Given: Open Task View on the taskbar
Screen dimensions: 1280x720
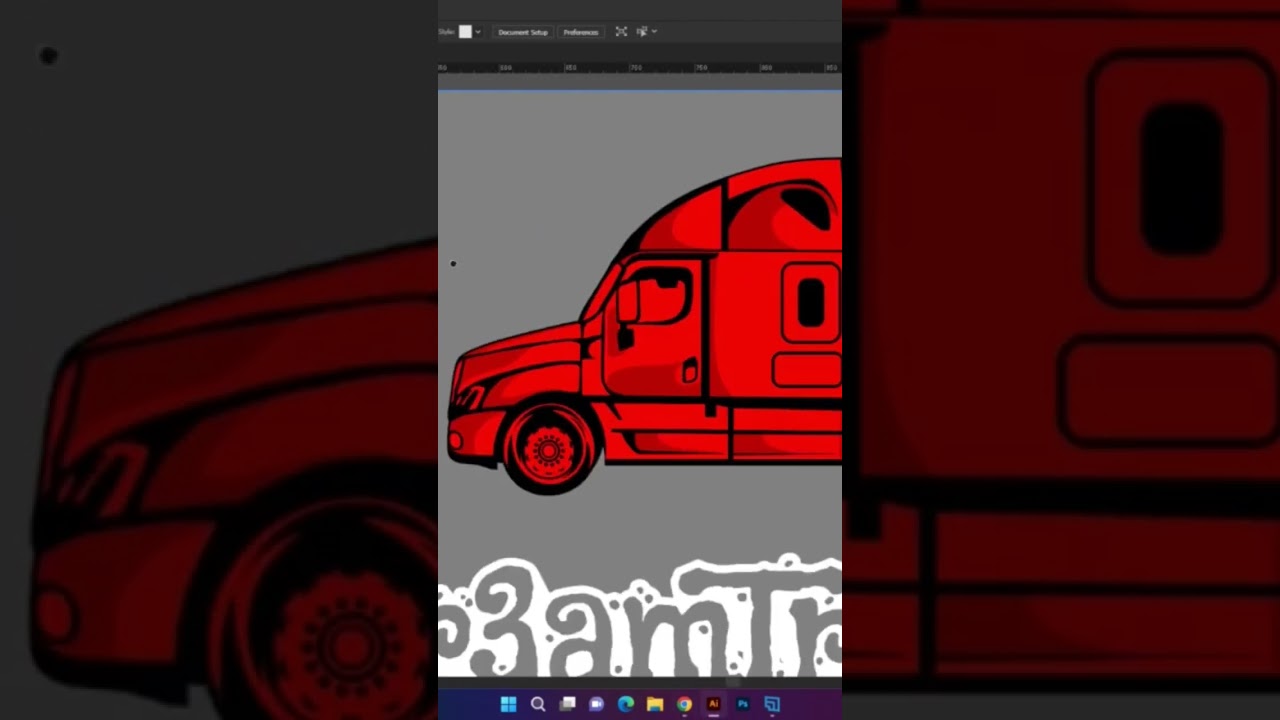Looking at the screenshot, I should (567, 704).
